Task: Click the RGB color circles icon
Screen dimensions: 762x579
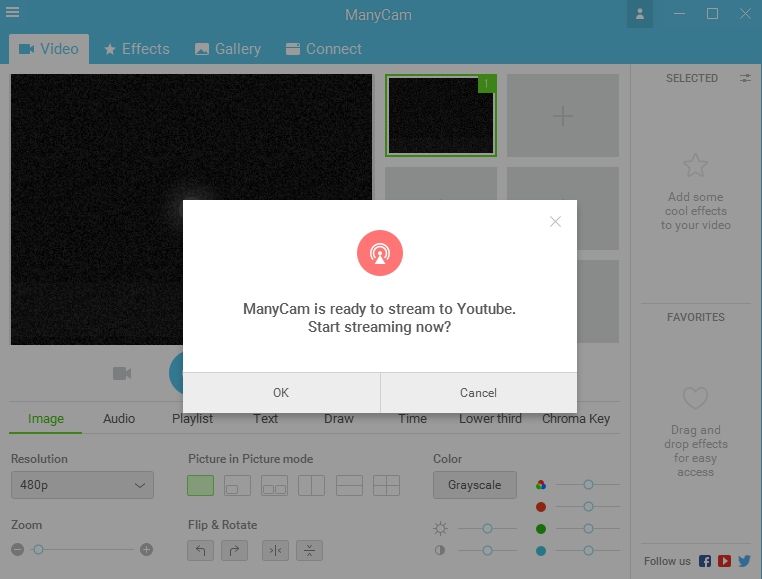Action: 541,485
